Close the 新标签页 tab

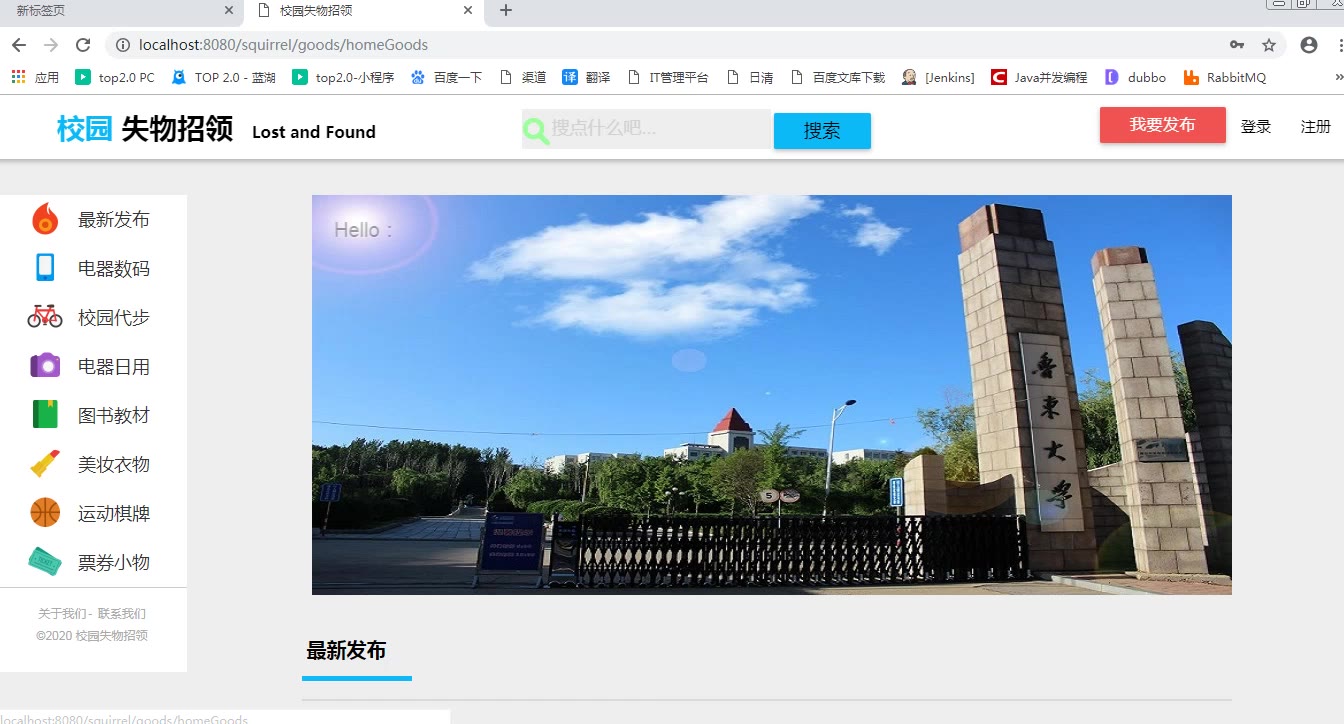point(228,11)
